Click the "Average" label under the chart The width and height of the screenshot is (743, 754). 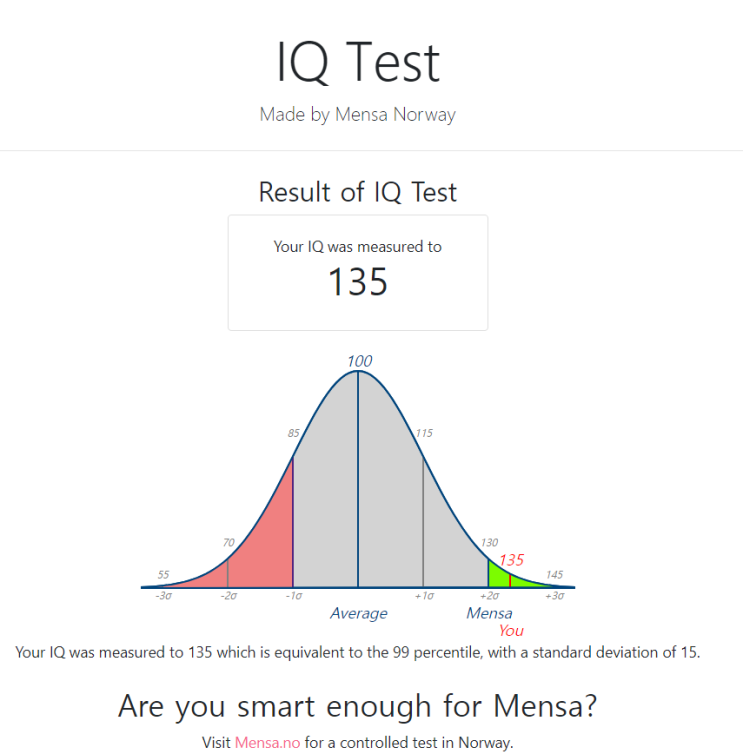358,613
